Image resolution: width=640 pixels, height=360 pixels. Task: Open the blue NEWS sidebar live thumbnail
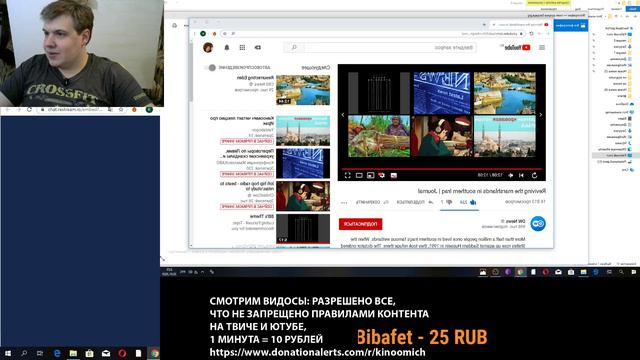tap(303, 163)
